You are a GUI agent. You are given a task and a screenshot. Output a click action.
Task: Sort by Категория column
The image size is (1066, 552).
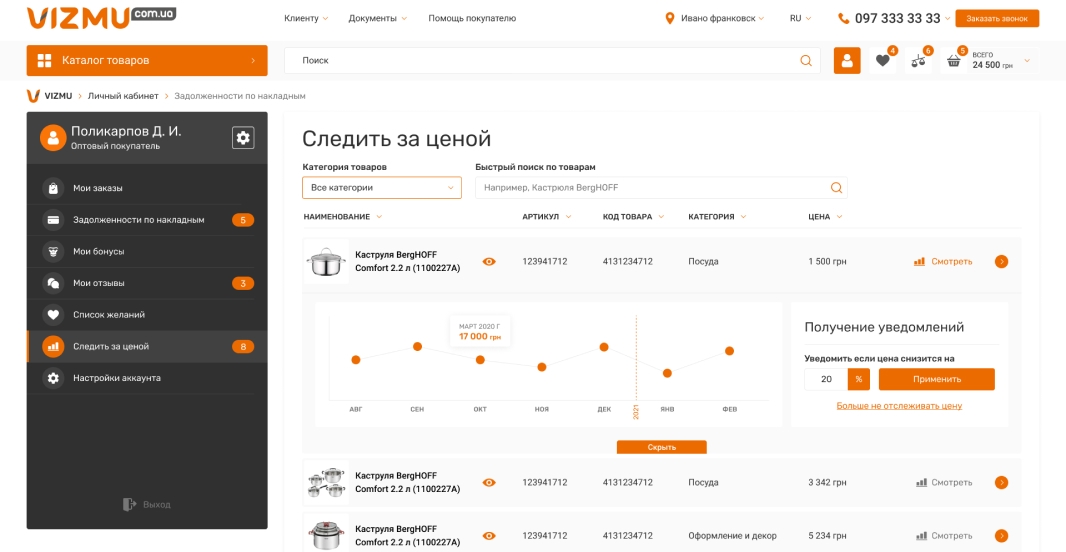pyautogui.click(x=717, y=217)
